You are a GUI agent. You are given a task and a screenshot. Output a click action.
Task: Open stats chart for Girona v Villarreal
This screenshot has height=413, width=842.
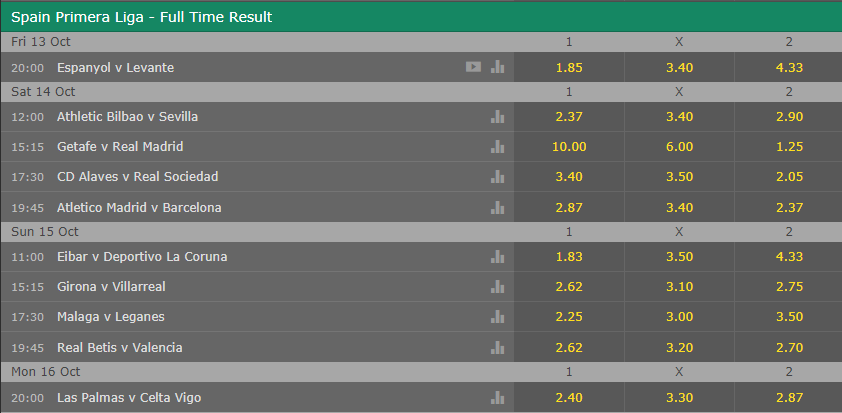497,287
